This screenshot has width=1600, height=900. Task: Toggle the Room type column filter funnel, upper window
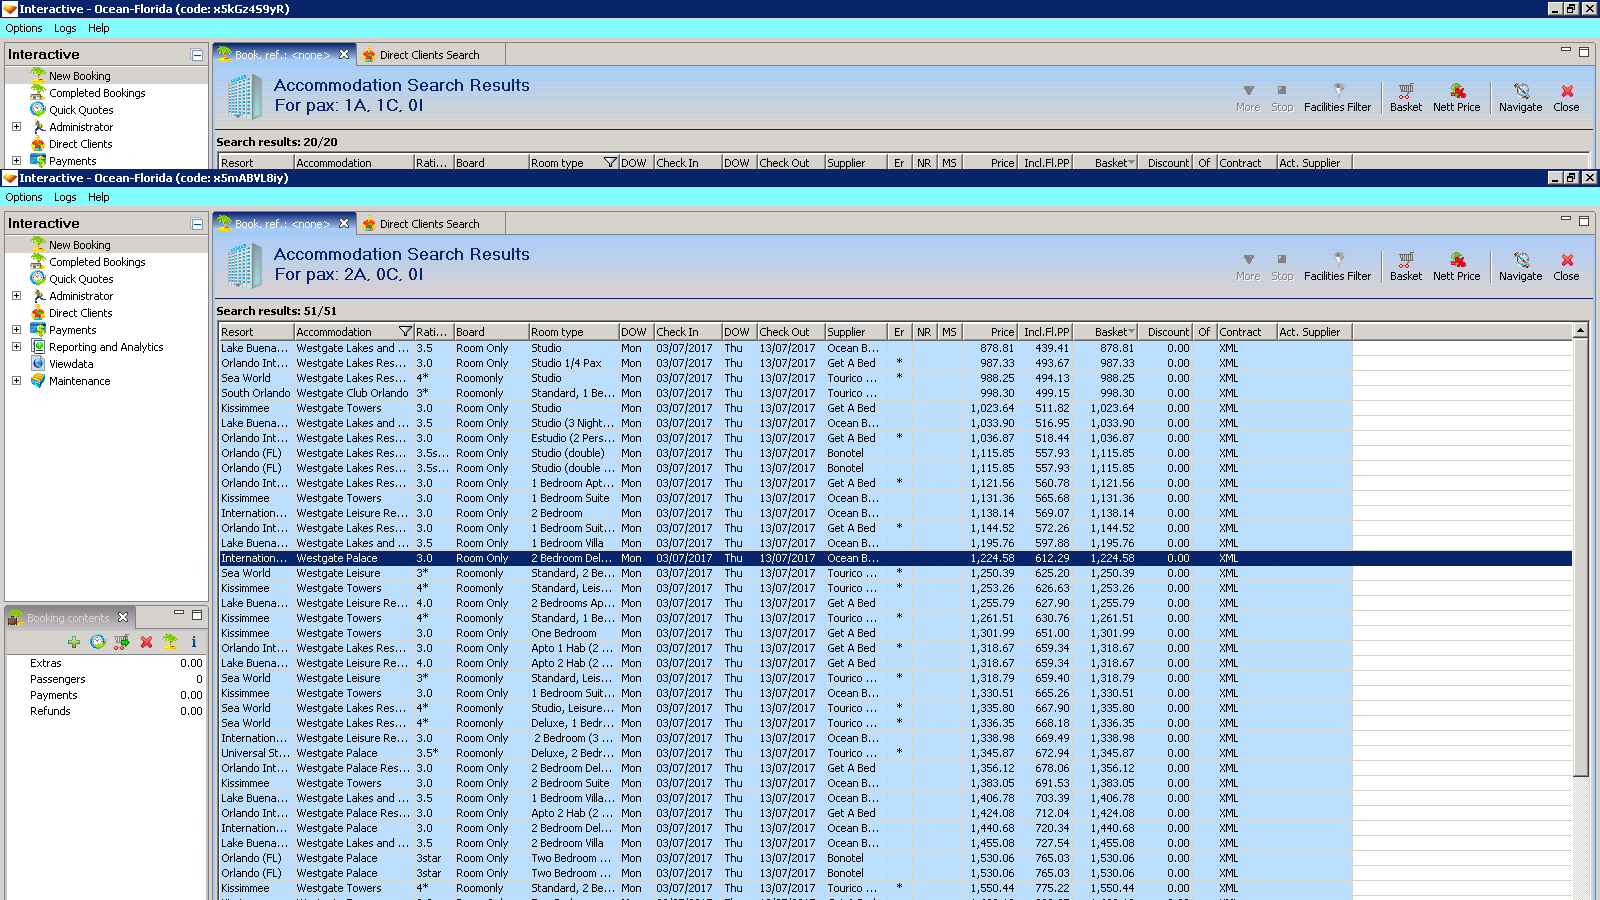(610, 163)
